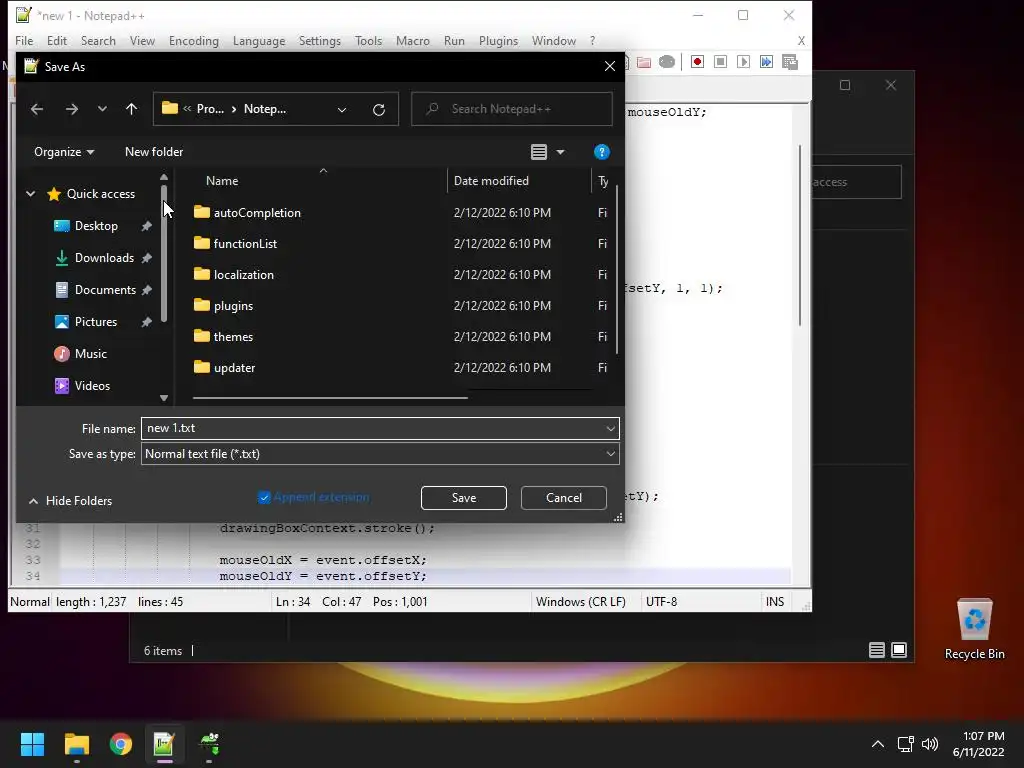Click the Notep... breadcrumb segment

[264, 109]
